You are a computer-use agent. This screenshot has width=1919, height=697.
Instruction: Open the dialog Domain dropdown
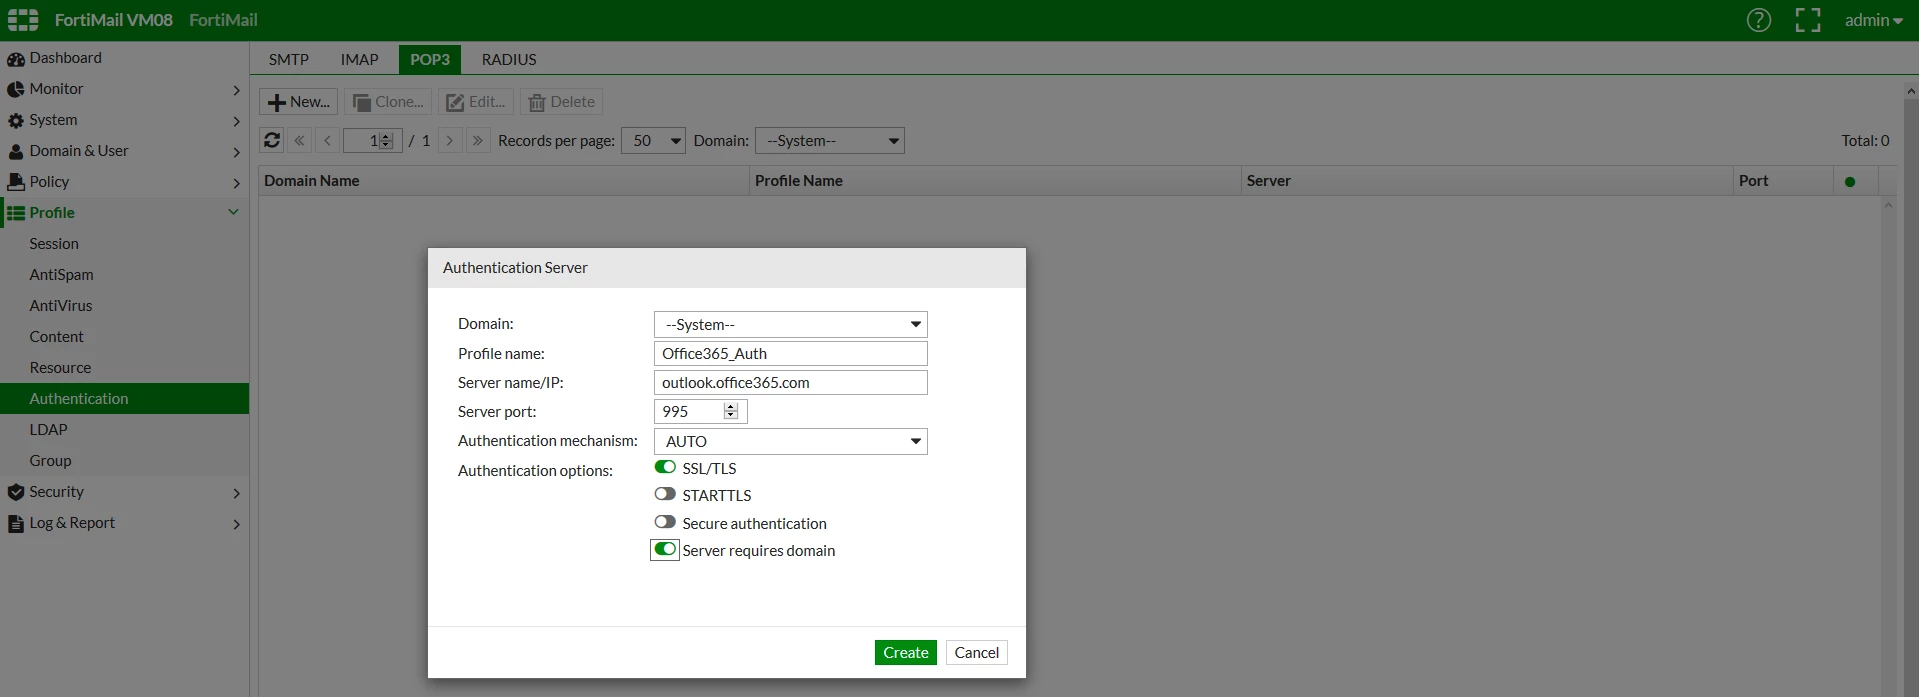791,325
